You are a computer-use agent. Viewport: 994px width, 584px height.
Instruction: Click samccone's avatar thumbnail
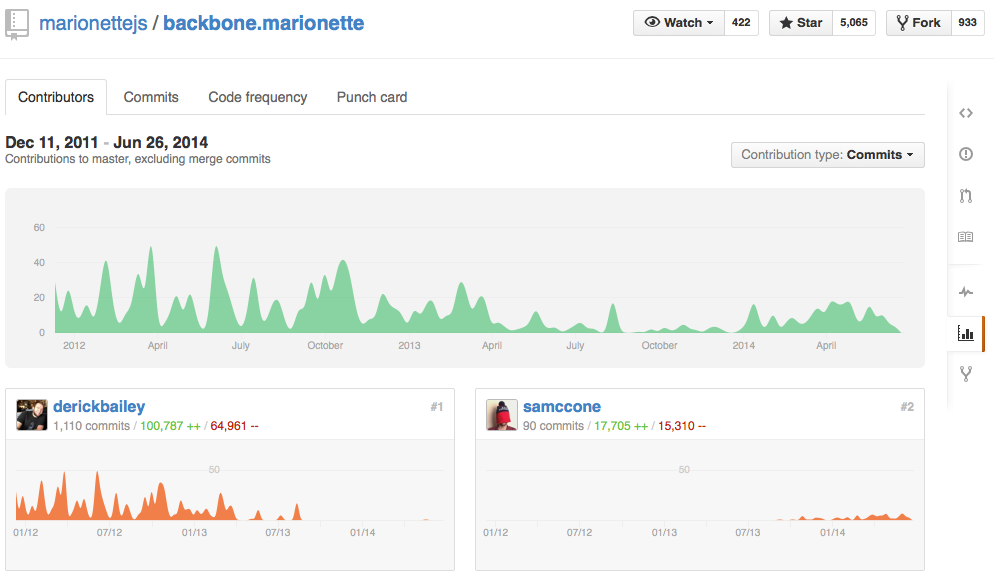(501, 415)
